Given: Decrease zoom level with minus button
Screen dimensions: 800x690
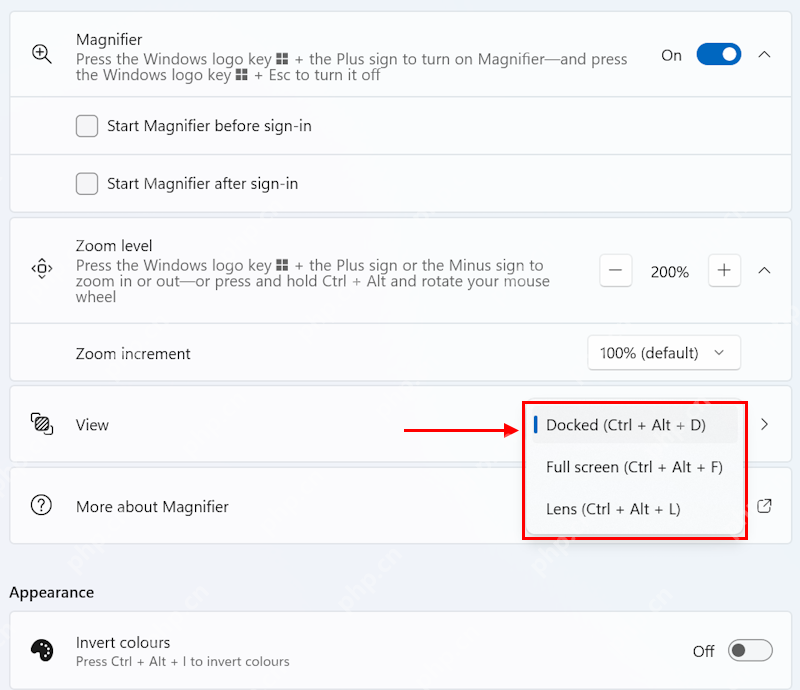Looking at the screenshot, I should pos(616,270).
